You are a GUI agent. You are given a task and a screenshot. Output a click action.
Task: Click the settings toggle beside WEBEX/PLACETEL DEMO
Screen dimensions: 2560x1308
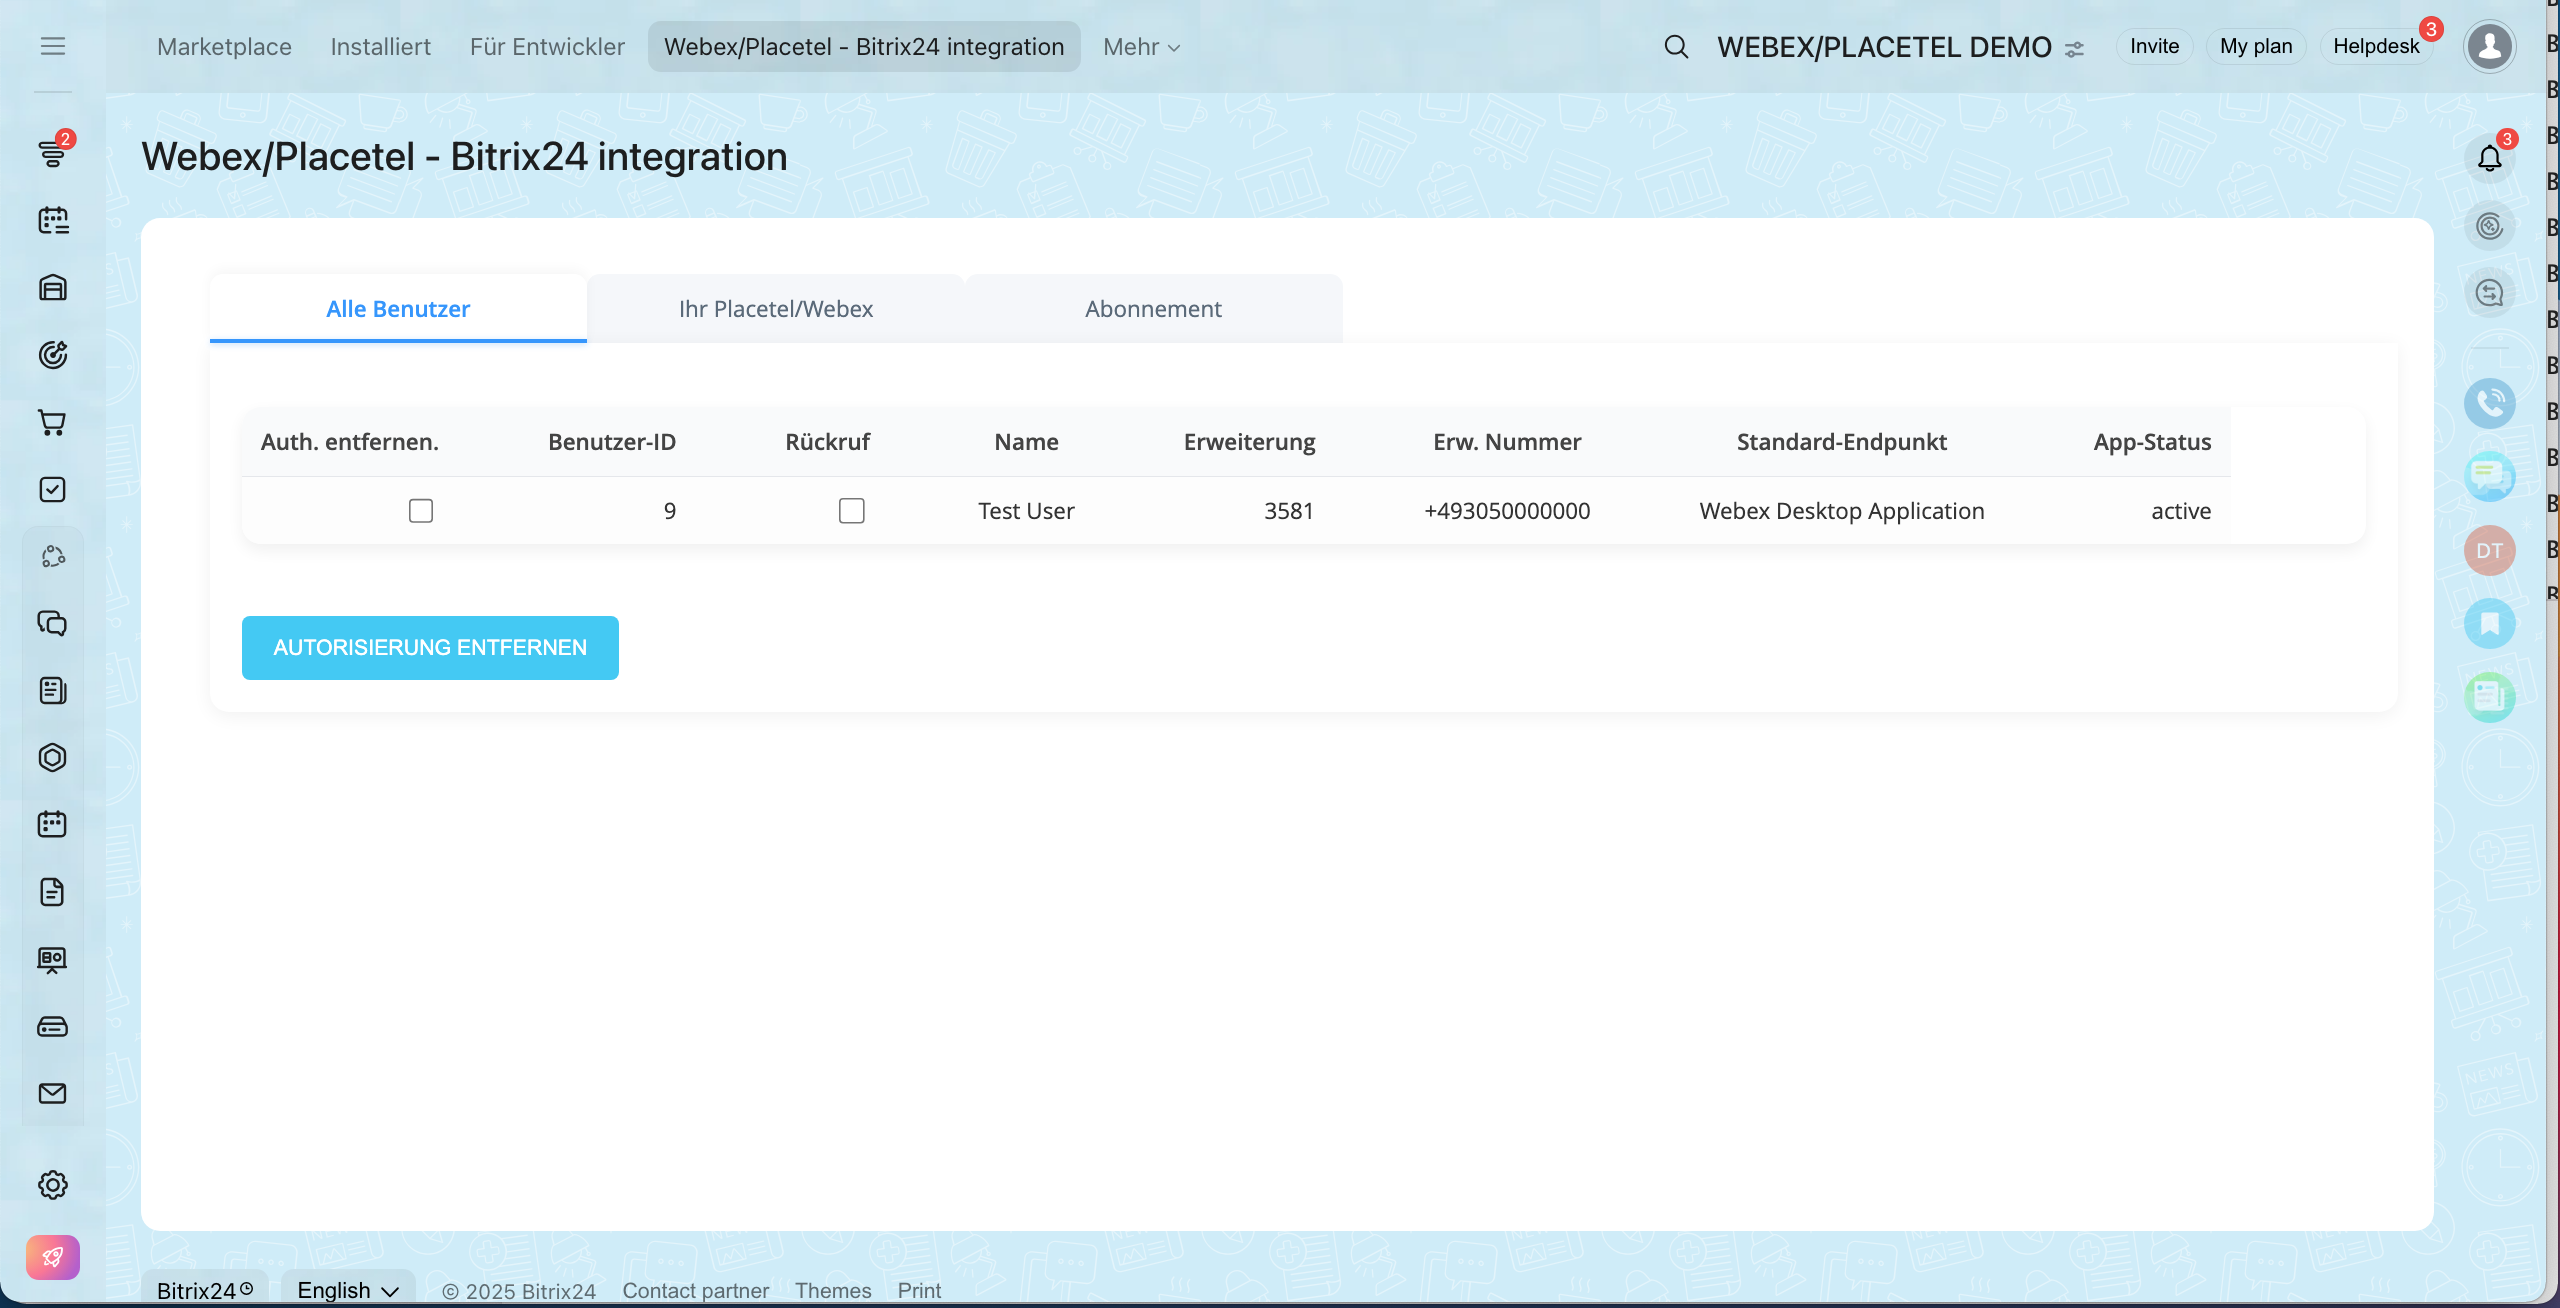tap(2075, 49)
